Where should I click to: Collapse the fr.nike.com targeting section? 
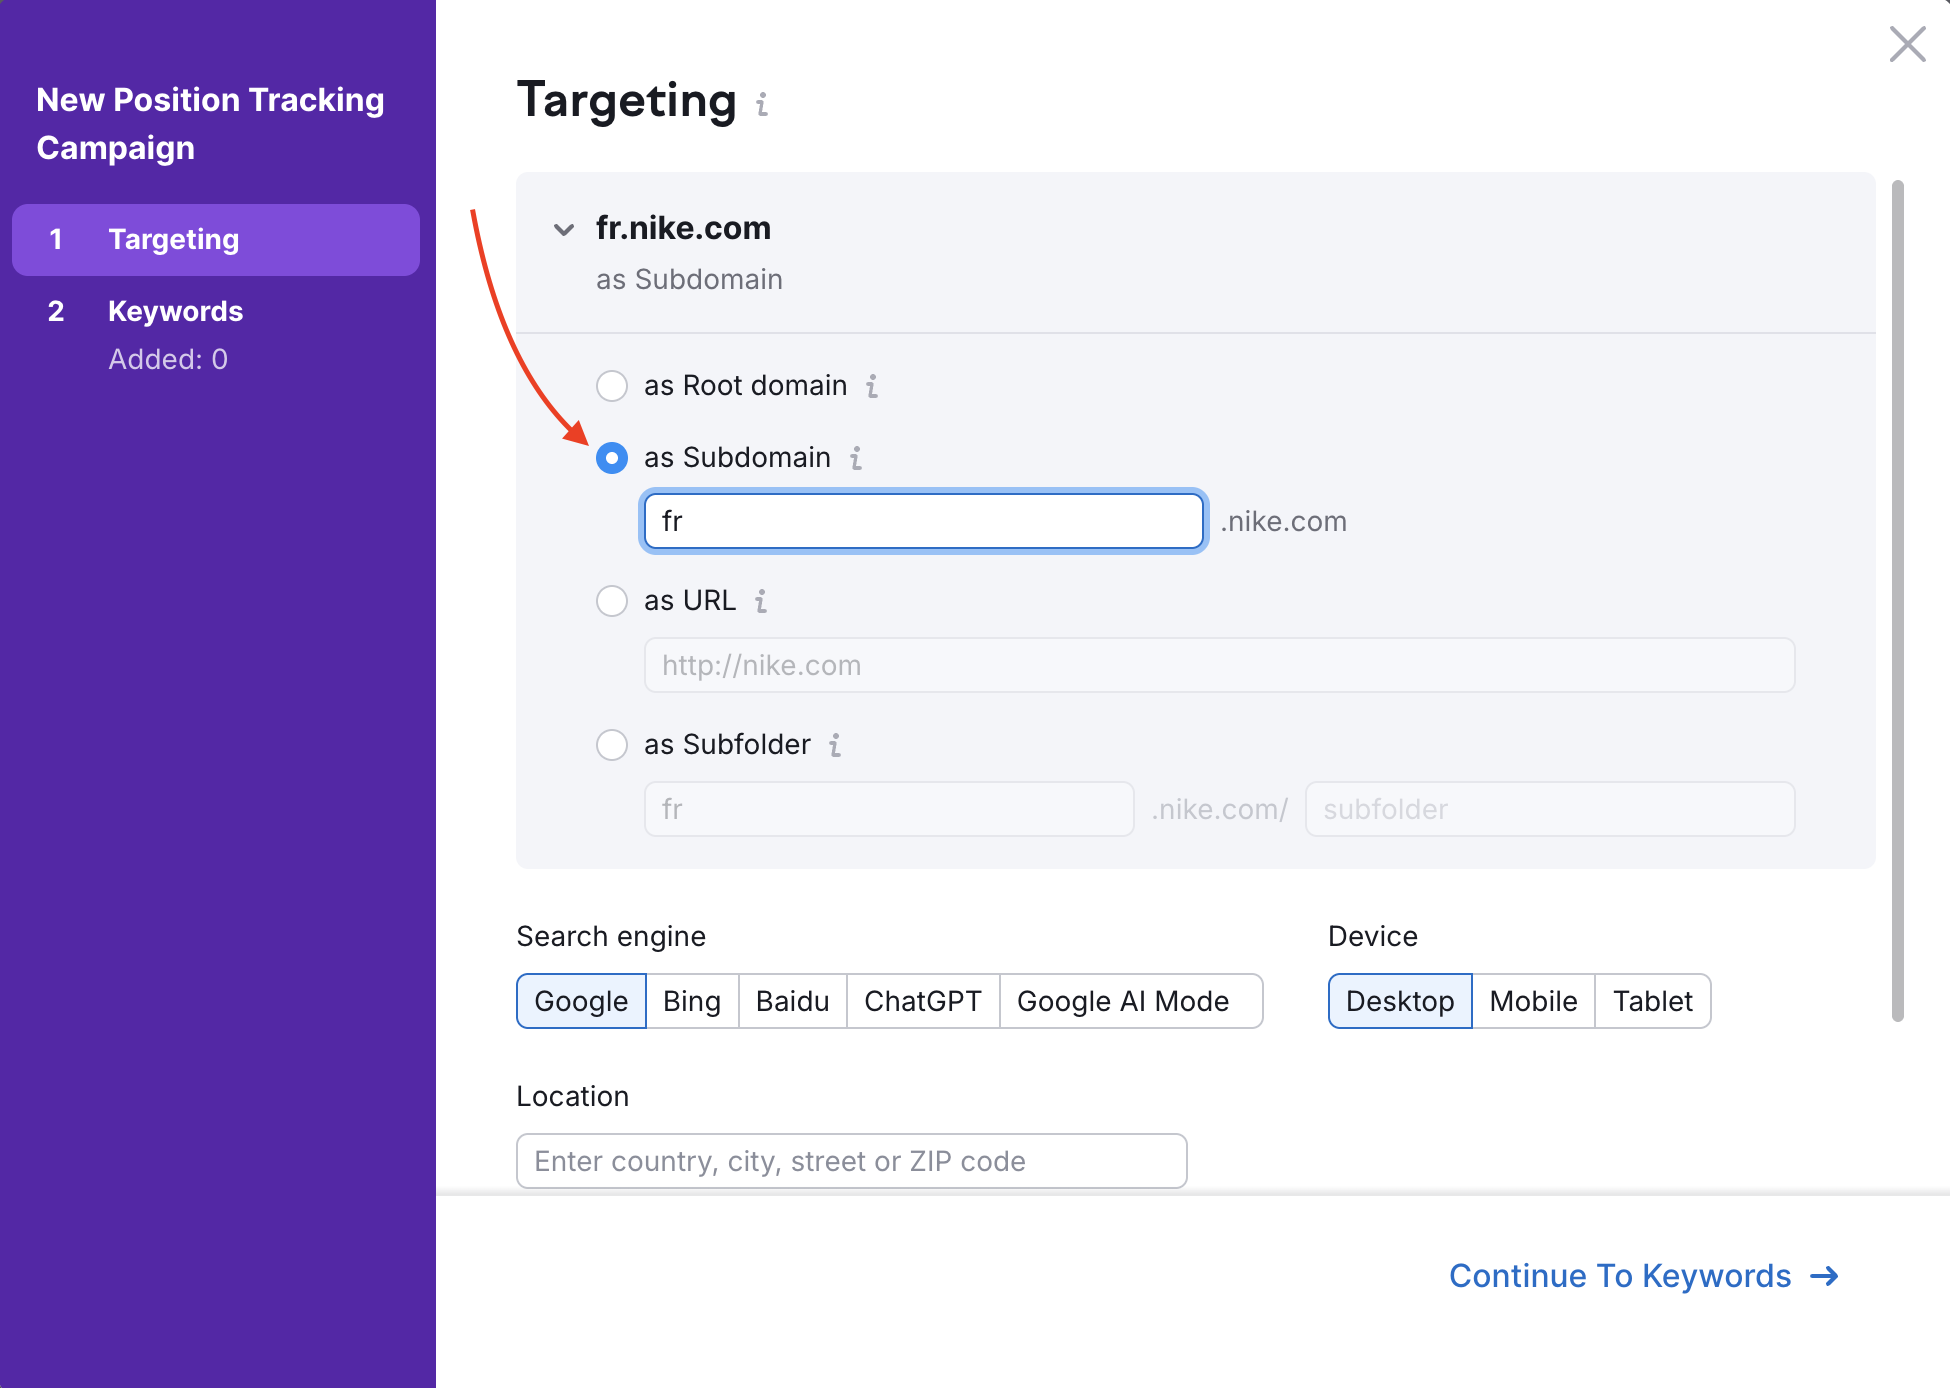pyautogui.click(x=563, y=229)
